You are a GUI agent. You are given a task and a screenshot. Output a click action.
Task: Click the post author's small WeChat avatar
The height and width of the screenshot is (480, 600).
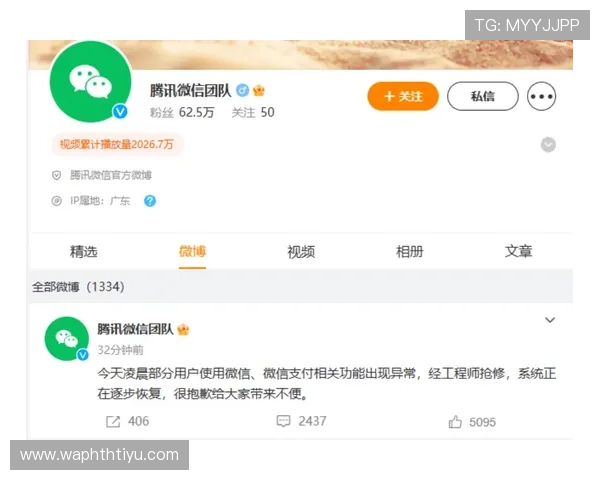(67, 339)
